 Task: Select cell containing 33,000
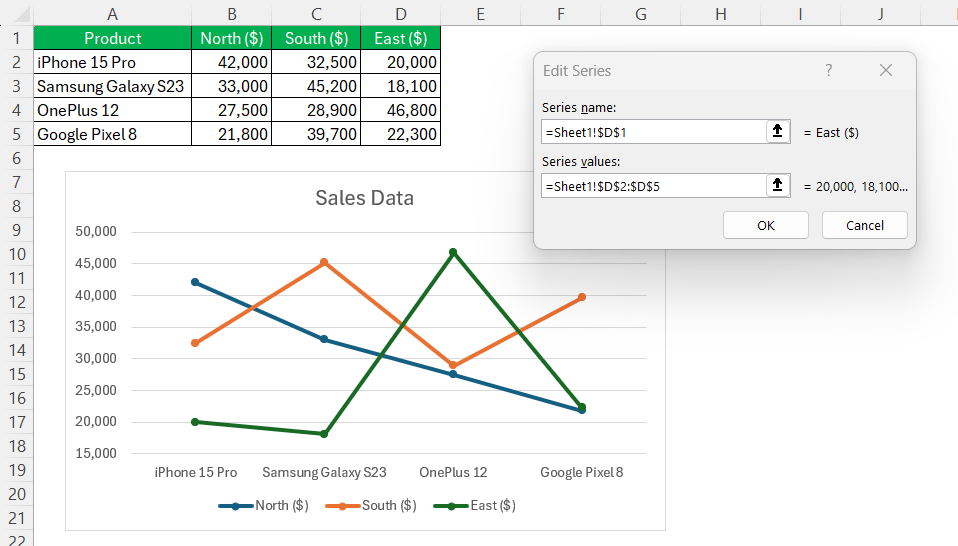[232, 86]
